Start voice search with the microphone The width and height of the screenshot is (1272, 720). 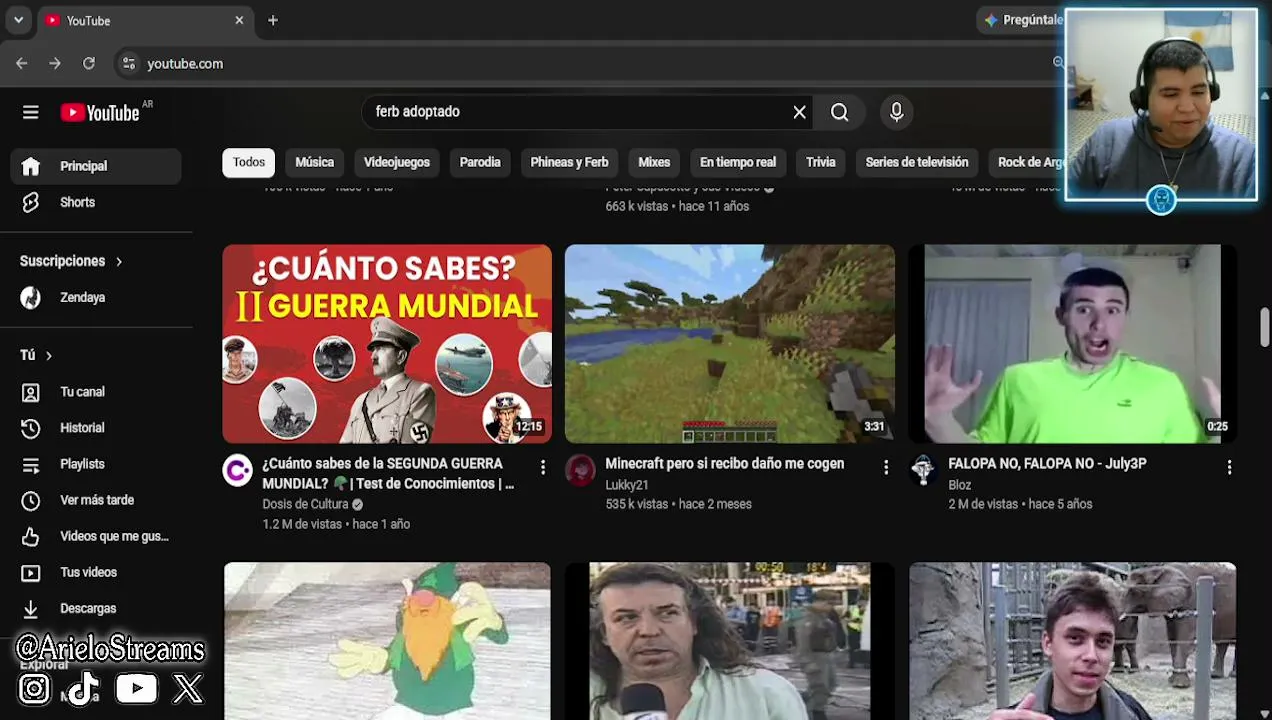pyautogui.click(x=897, y=112)
